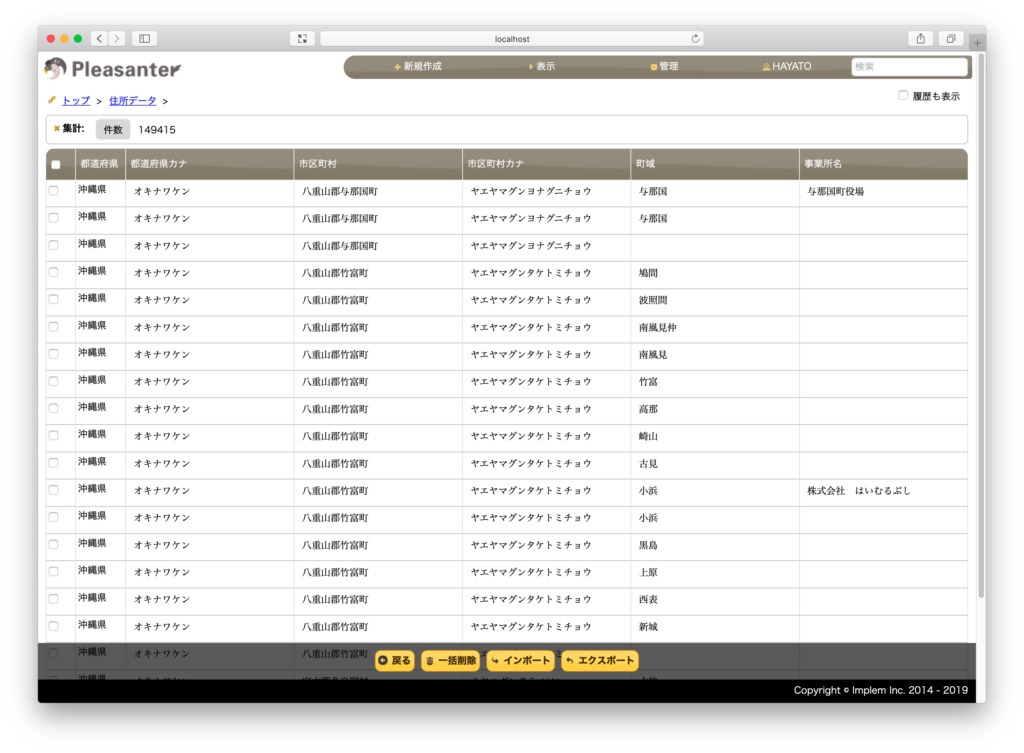Click the インポート button

[520, 660]
